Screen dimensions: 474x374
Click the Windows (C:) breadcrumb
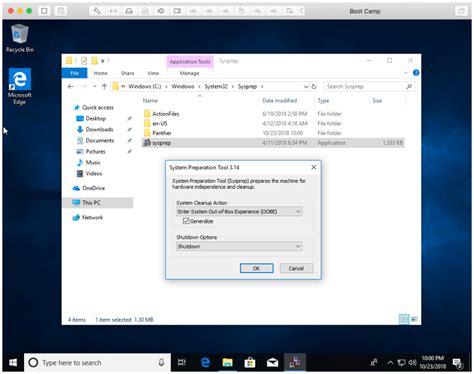point(144,86)
